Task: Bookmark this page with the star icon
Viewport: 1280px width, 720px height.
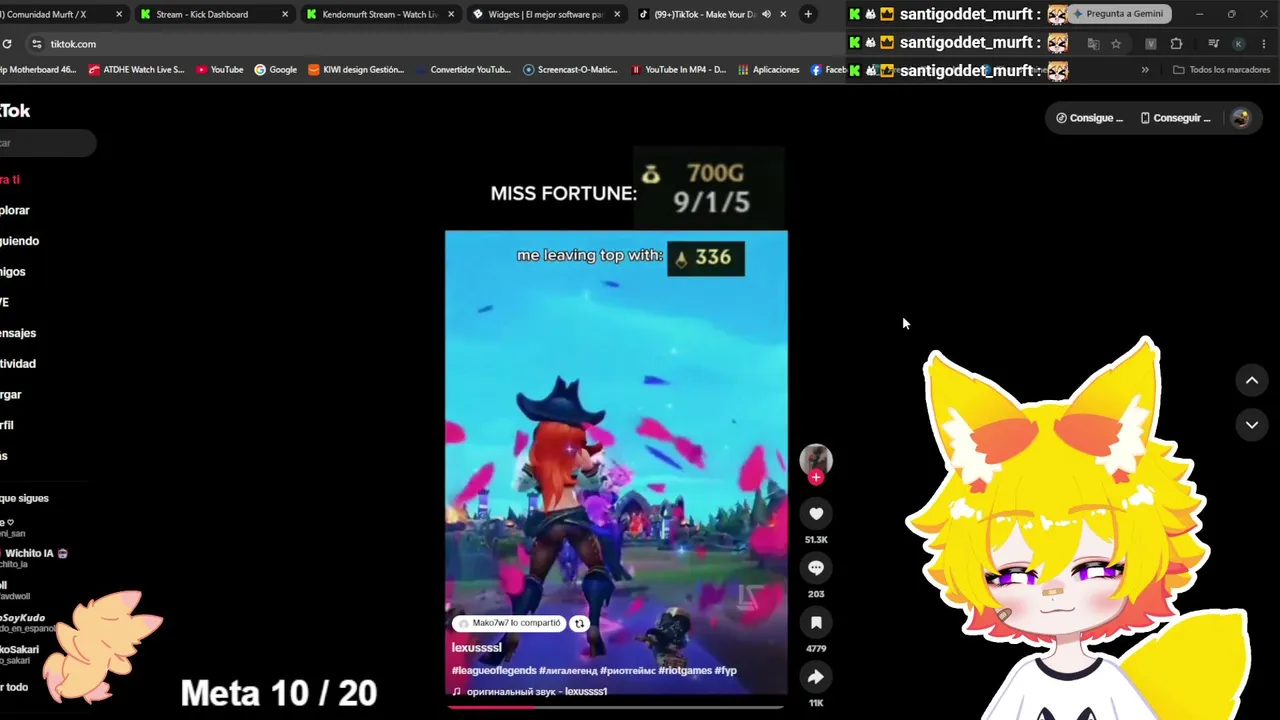Action: tap(1116, 44)
